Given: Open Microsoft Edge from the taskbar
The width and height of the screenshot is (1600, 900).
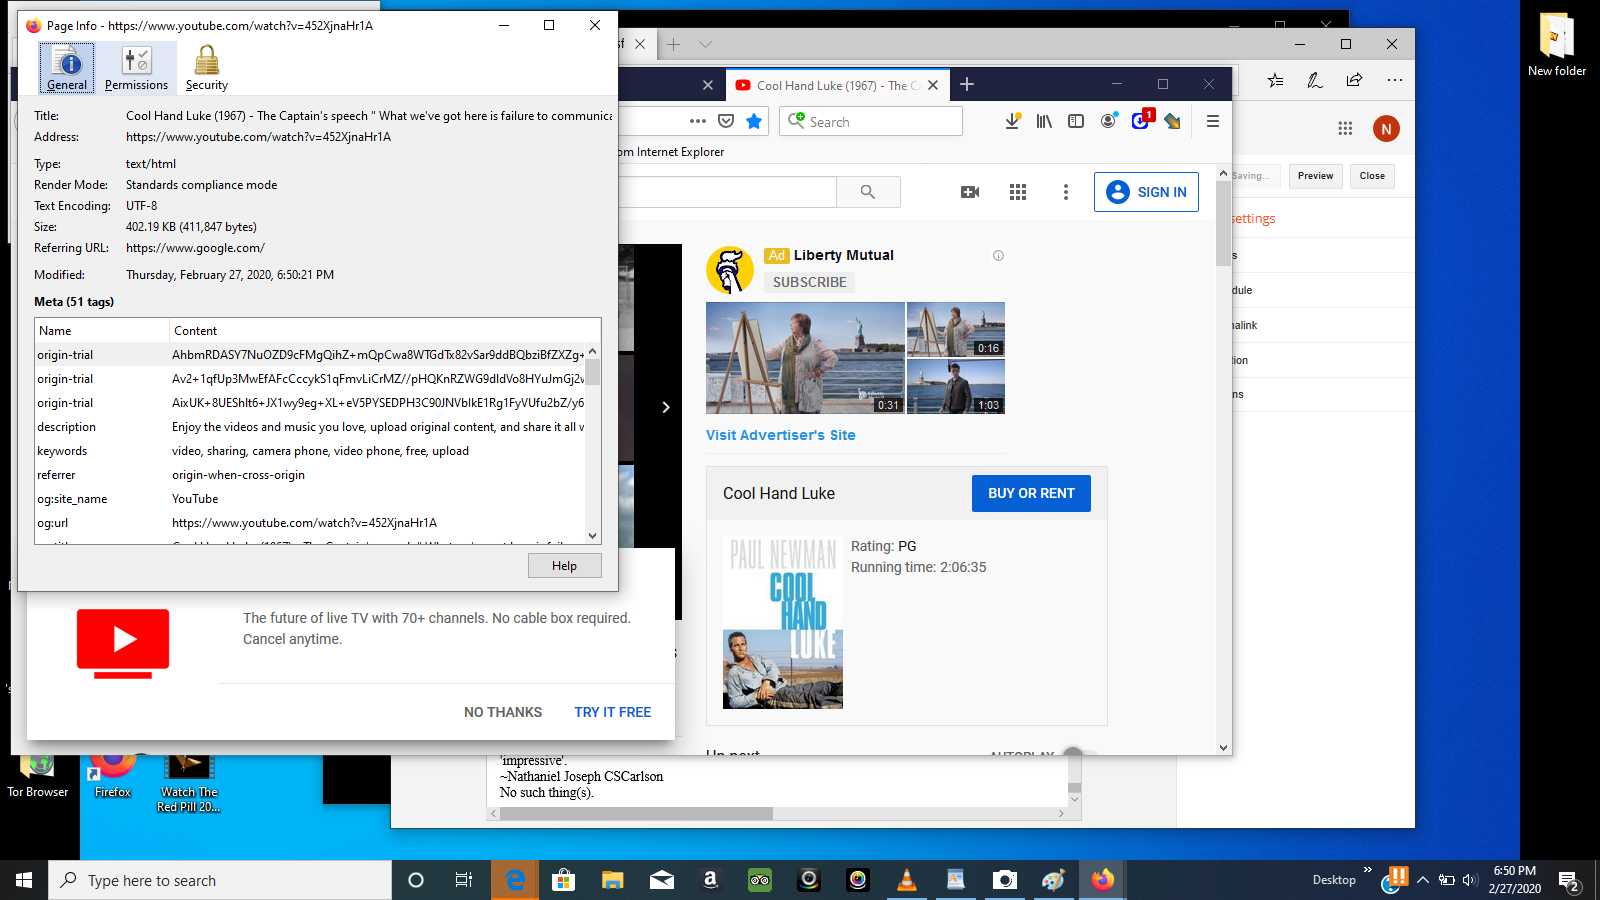Looking at the screenshot, I should [x=515, y=880].
